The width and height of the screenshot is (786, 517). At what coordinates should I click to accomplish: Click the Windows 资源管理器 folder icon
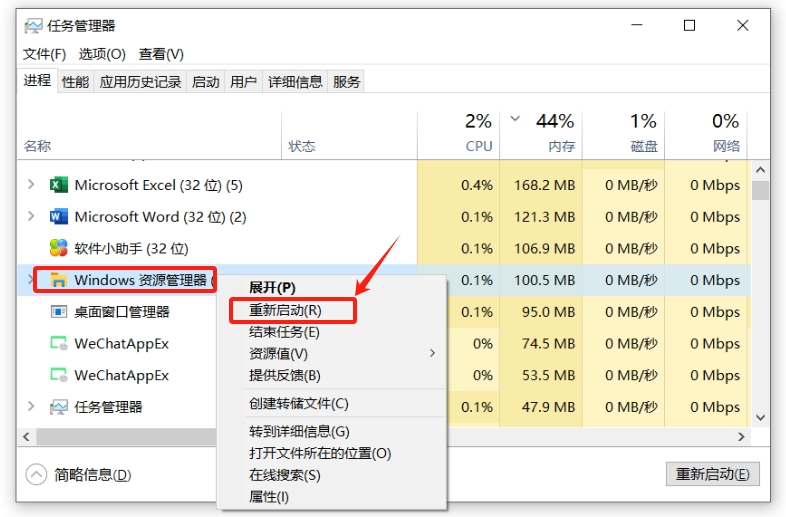[58, 280]
